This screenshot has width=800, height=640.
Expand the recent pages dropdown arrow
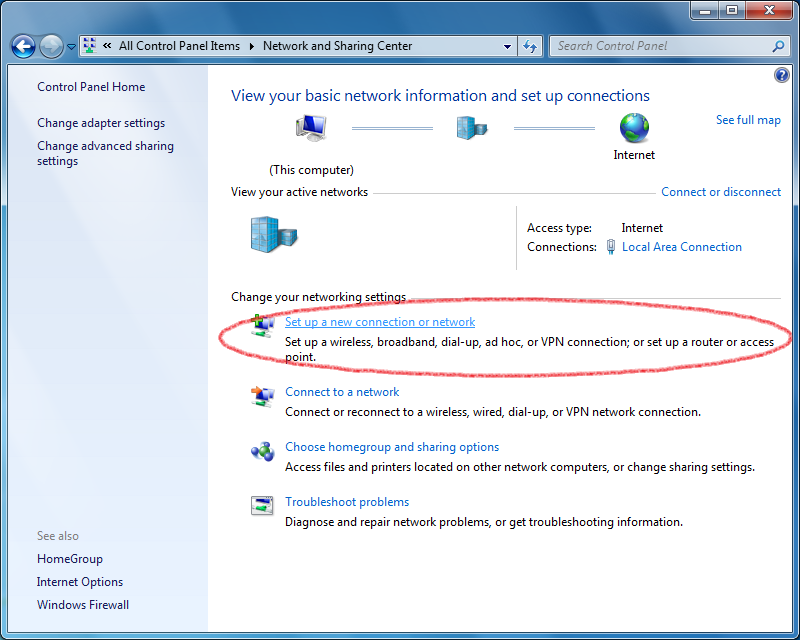pyautogui.click(x=72, y=47)
